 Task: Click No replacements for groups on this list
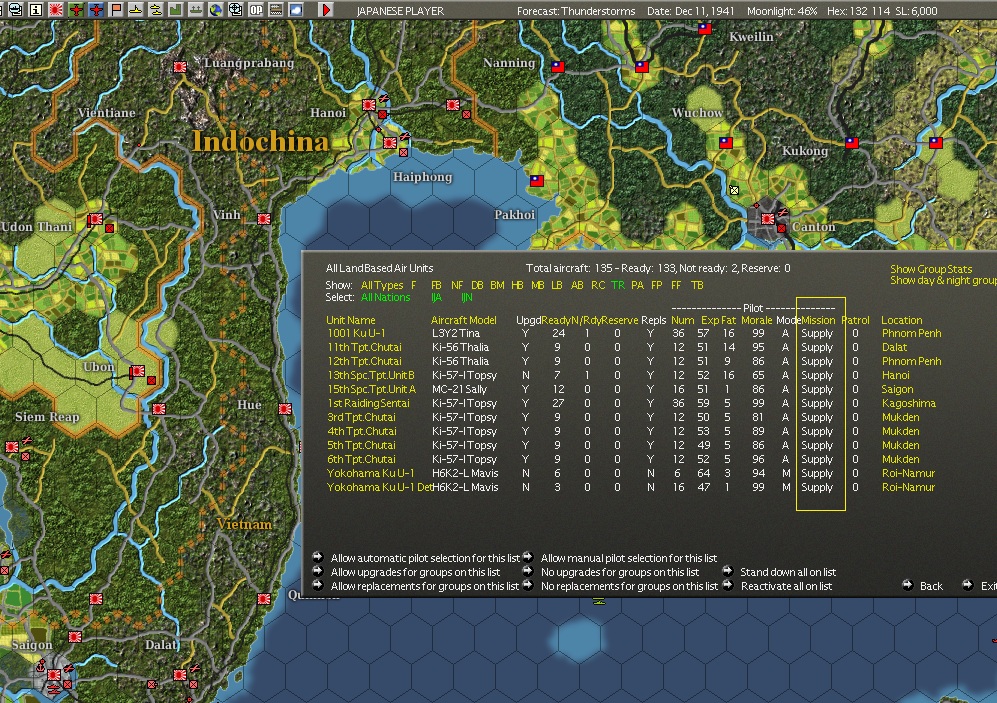(629, 586)
